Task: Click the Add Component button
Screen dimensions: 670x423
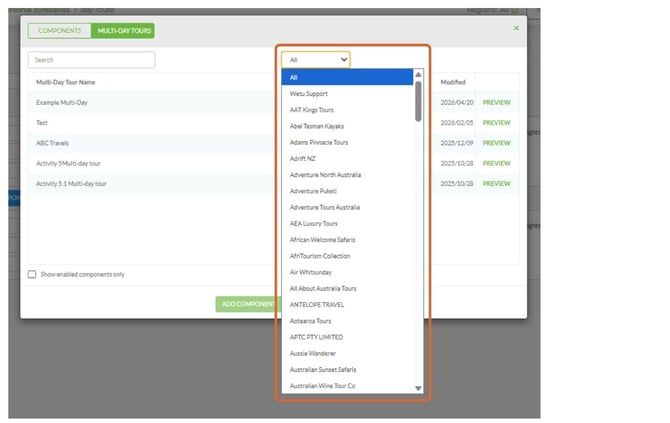Action: [x=248, y=304]
